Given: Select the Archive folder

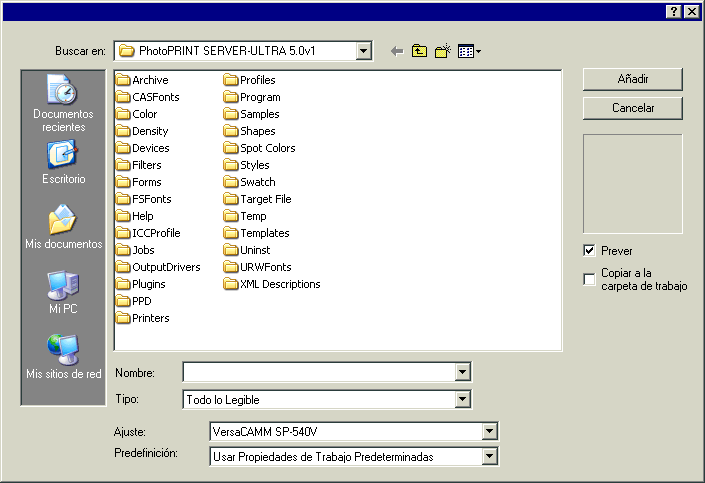Looking at the screenshot, I should (142, 80).
